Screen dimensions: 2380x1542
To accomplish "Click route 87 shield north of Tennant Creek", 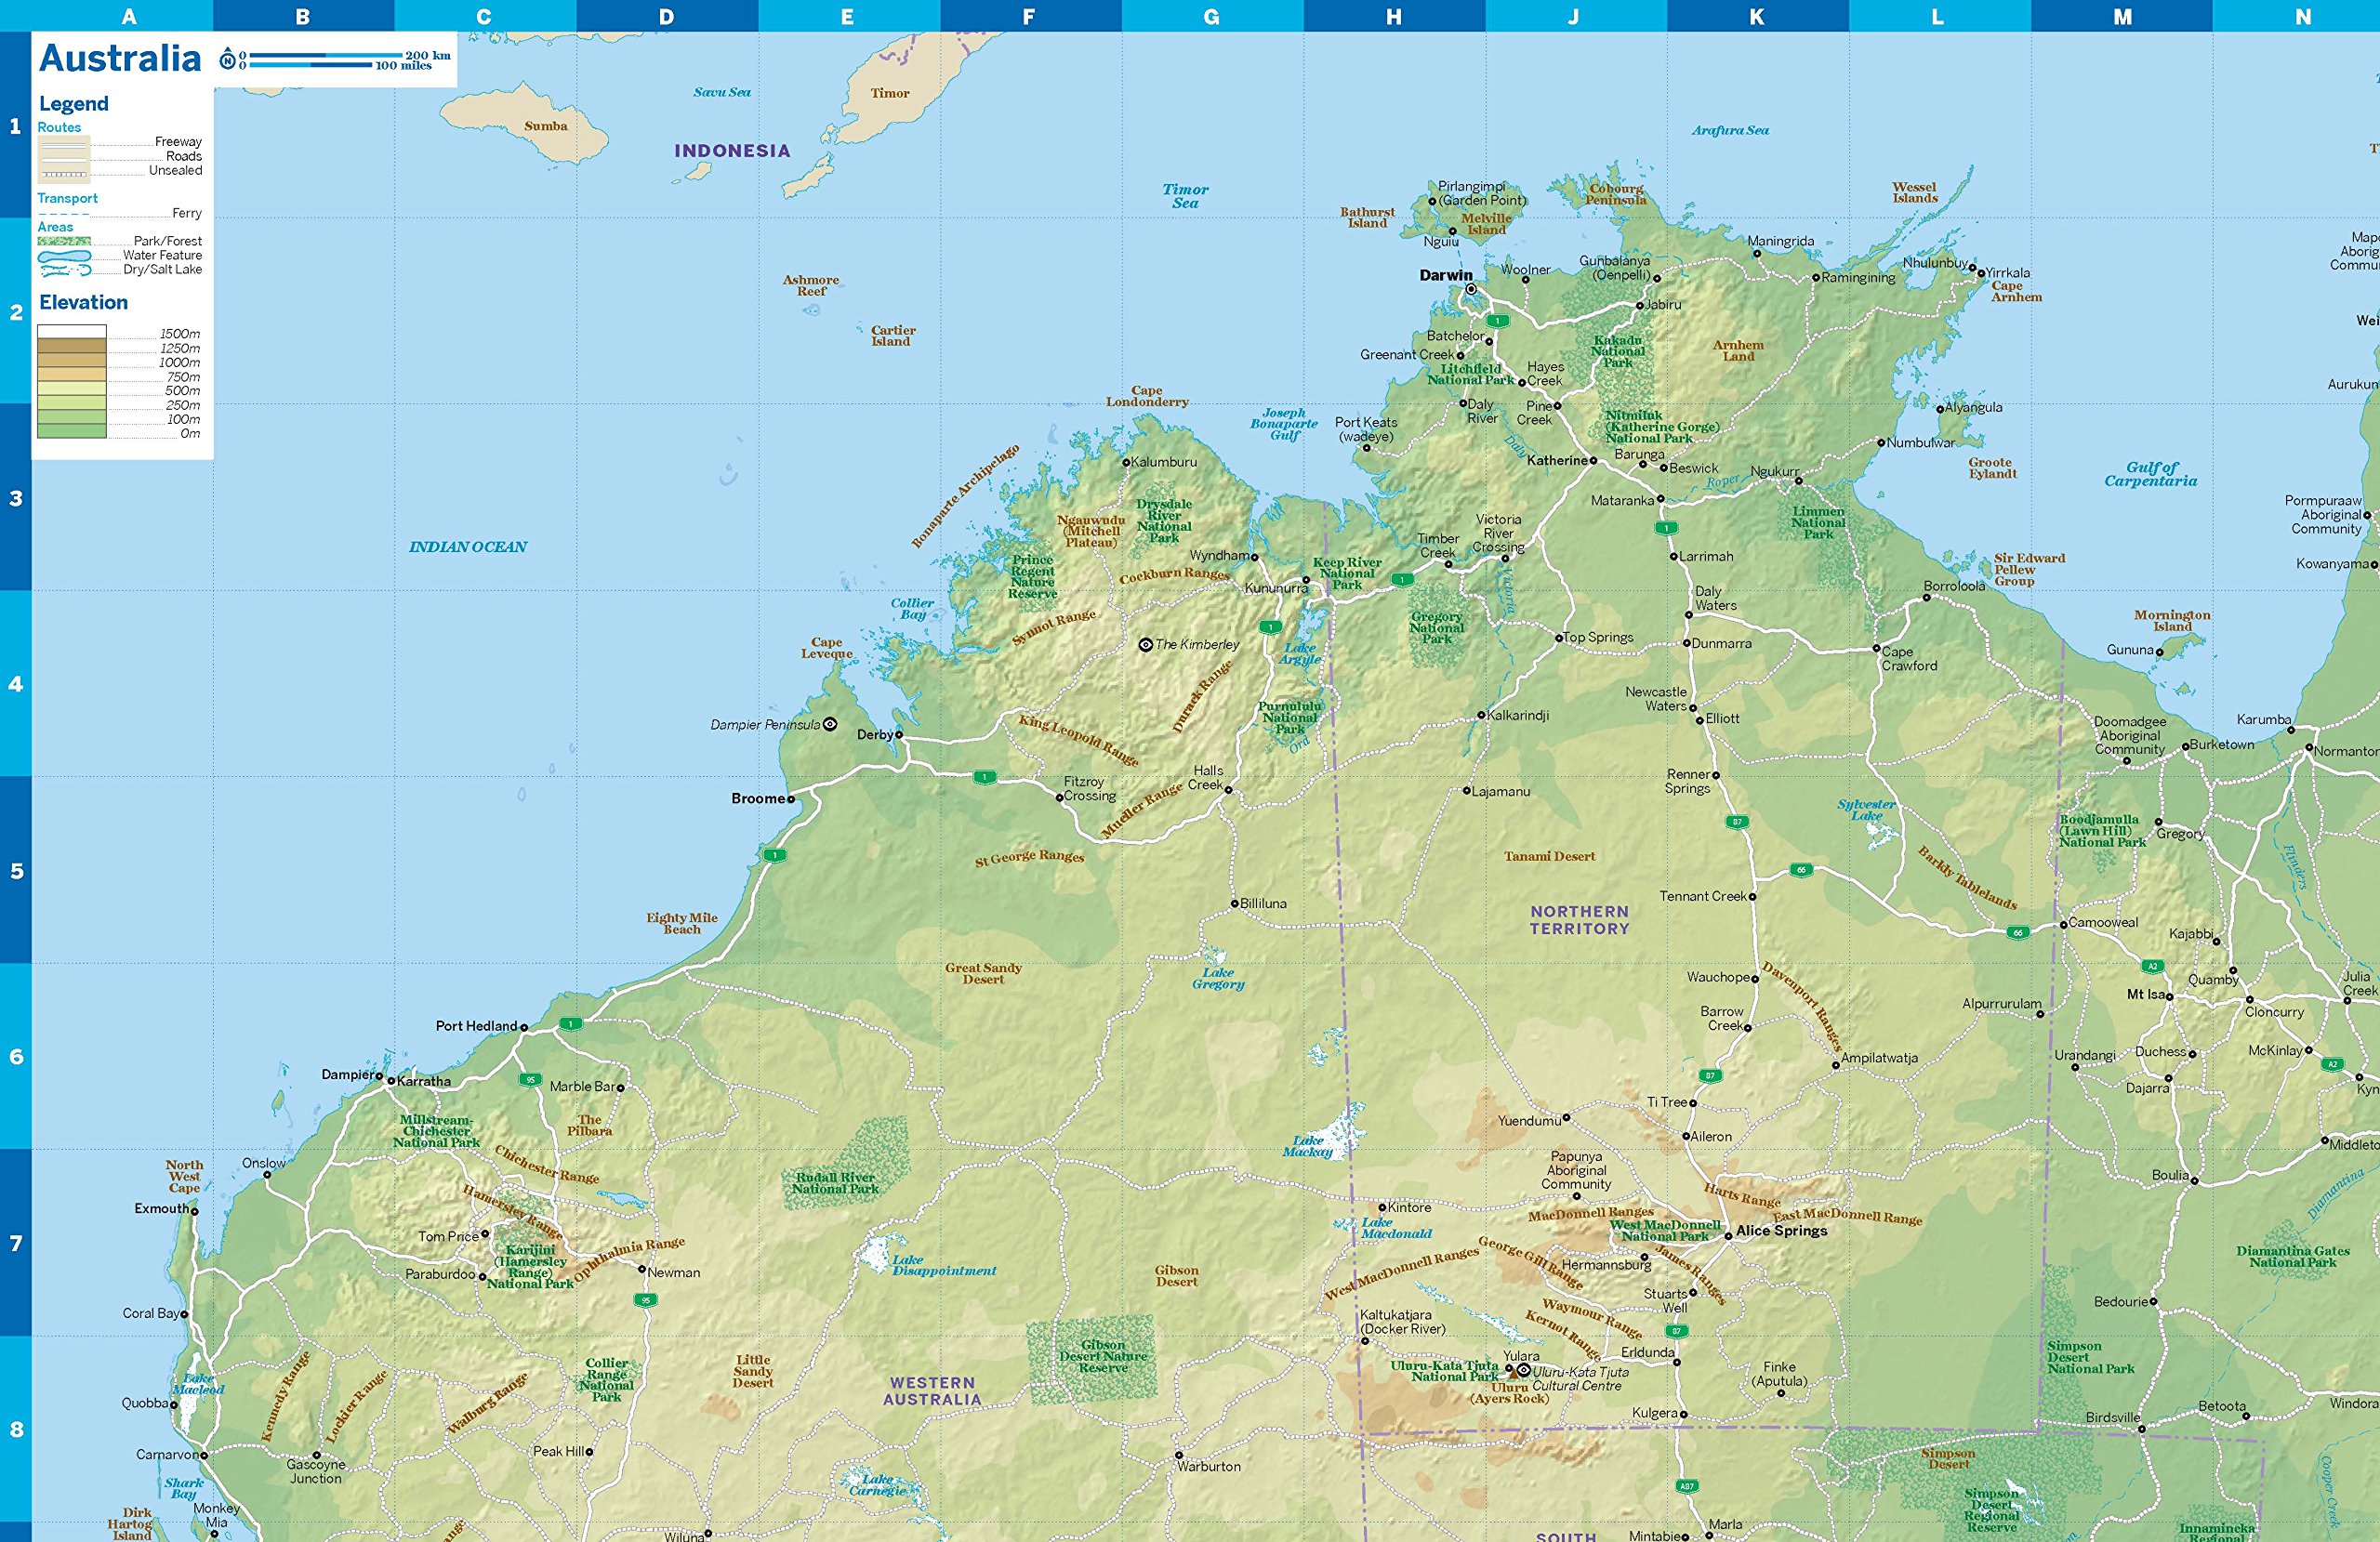I will pos(1737,822).
